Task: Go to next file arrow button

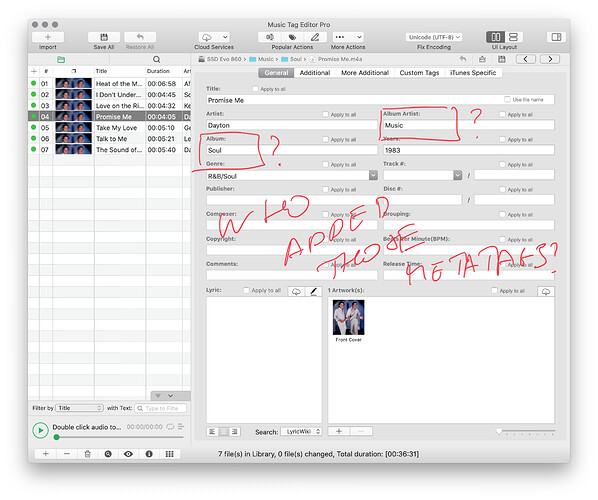Action: tap(550, 59)
